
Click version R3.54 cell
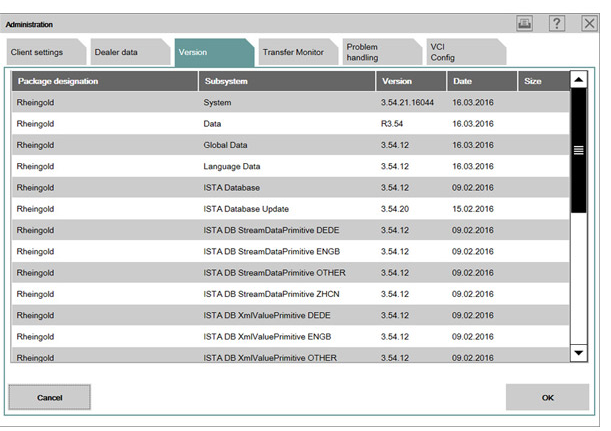pos(392,124)
